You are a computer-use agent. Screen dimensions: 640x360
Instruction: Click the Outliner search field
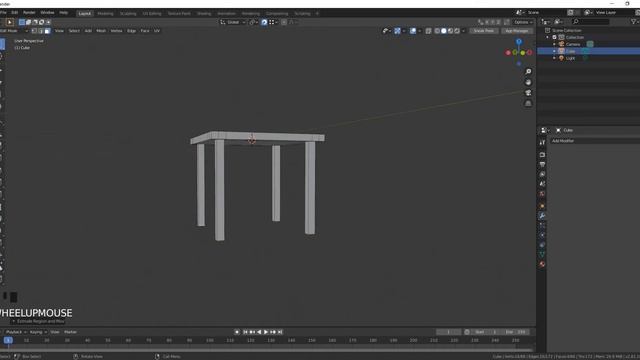coord(590,22)
